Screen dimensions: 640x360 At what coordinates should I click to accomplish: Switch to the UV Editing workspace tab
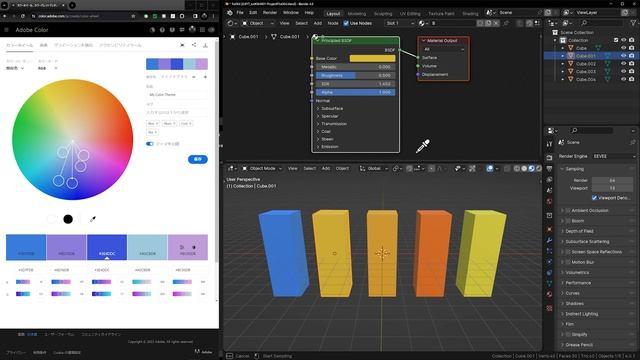[x=410, y=13]
